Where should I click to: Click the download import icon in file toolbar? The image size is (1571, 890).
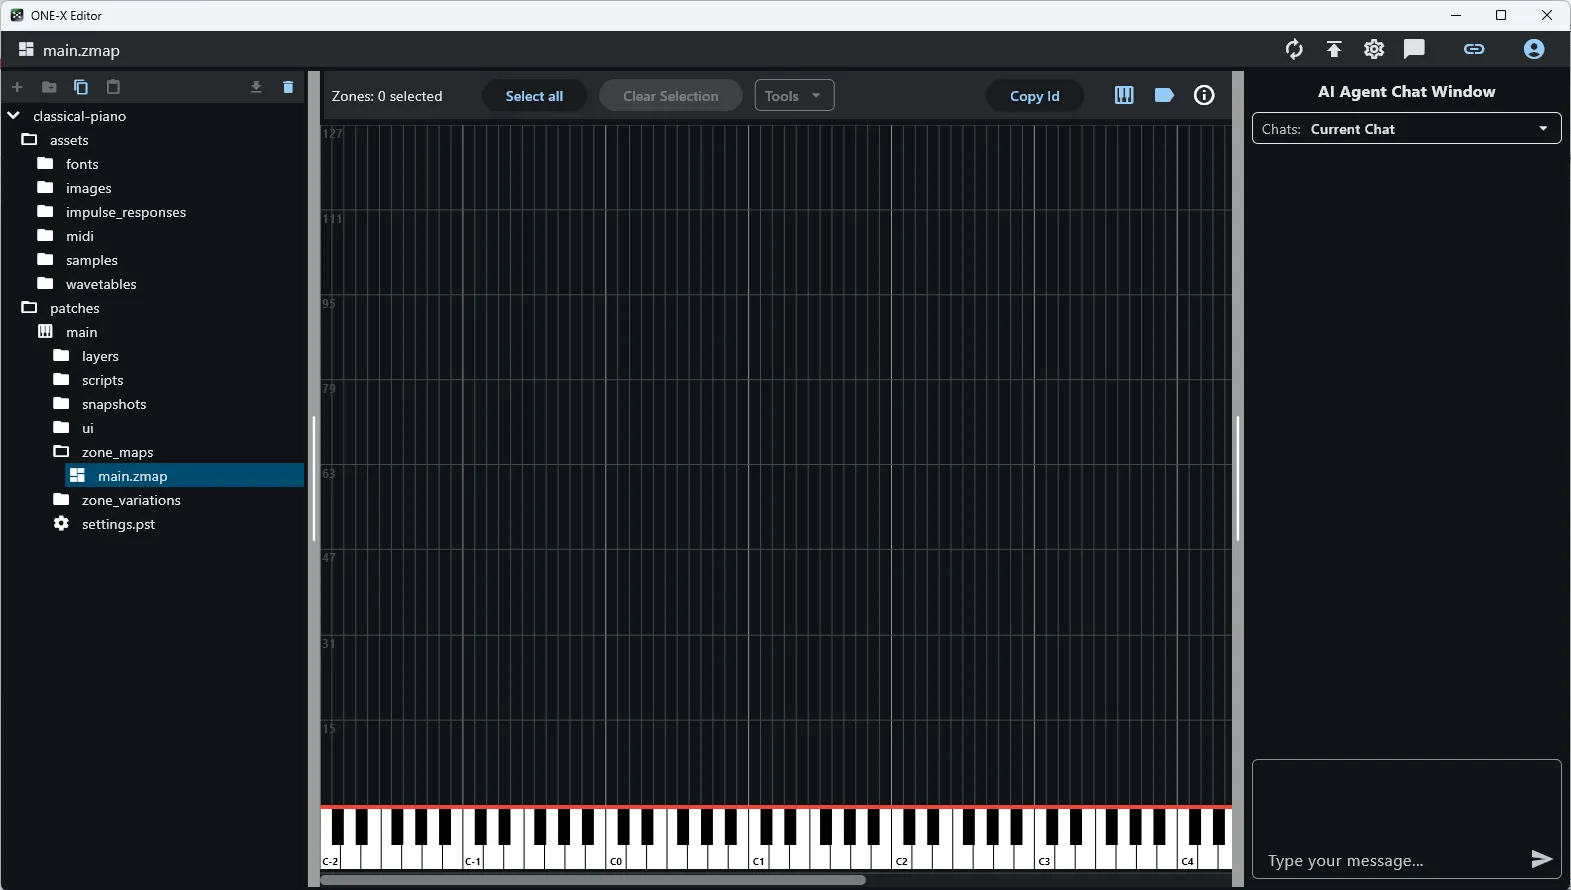tap(256, 87)
